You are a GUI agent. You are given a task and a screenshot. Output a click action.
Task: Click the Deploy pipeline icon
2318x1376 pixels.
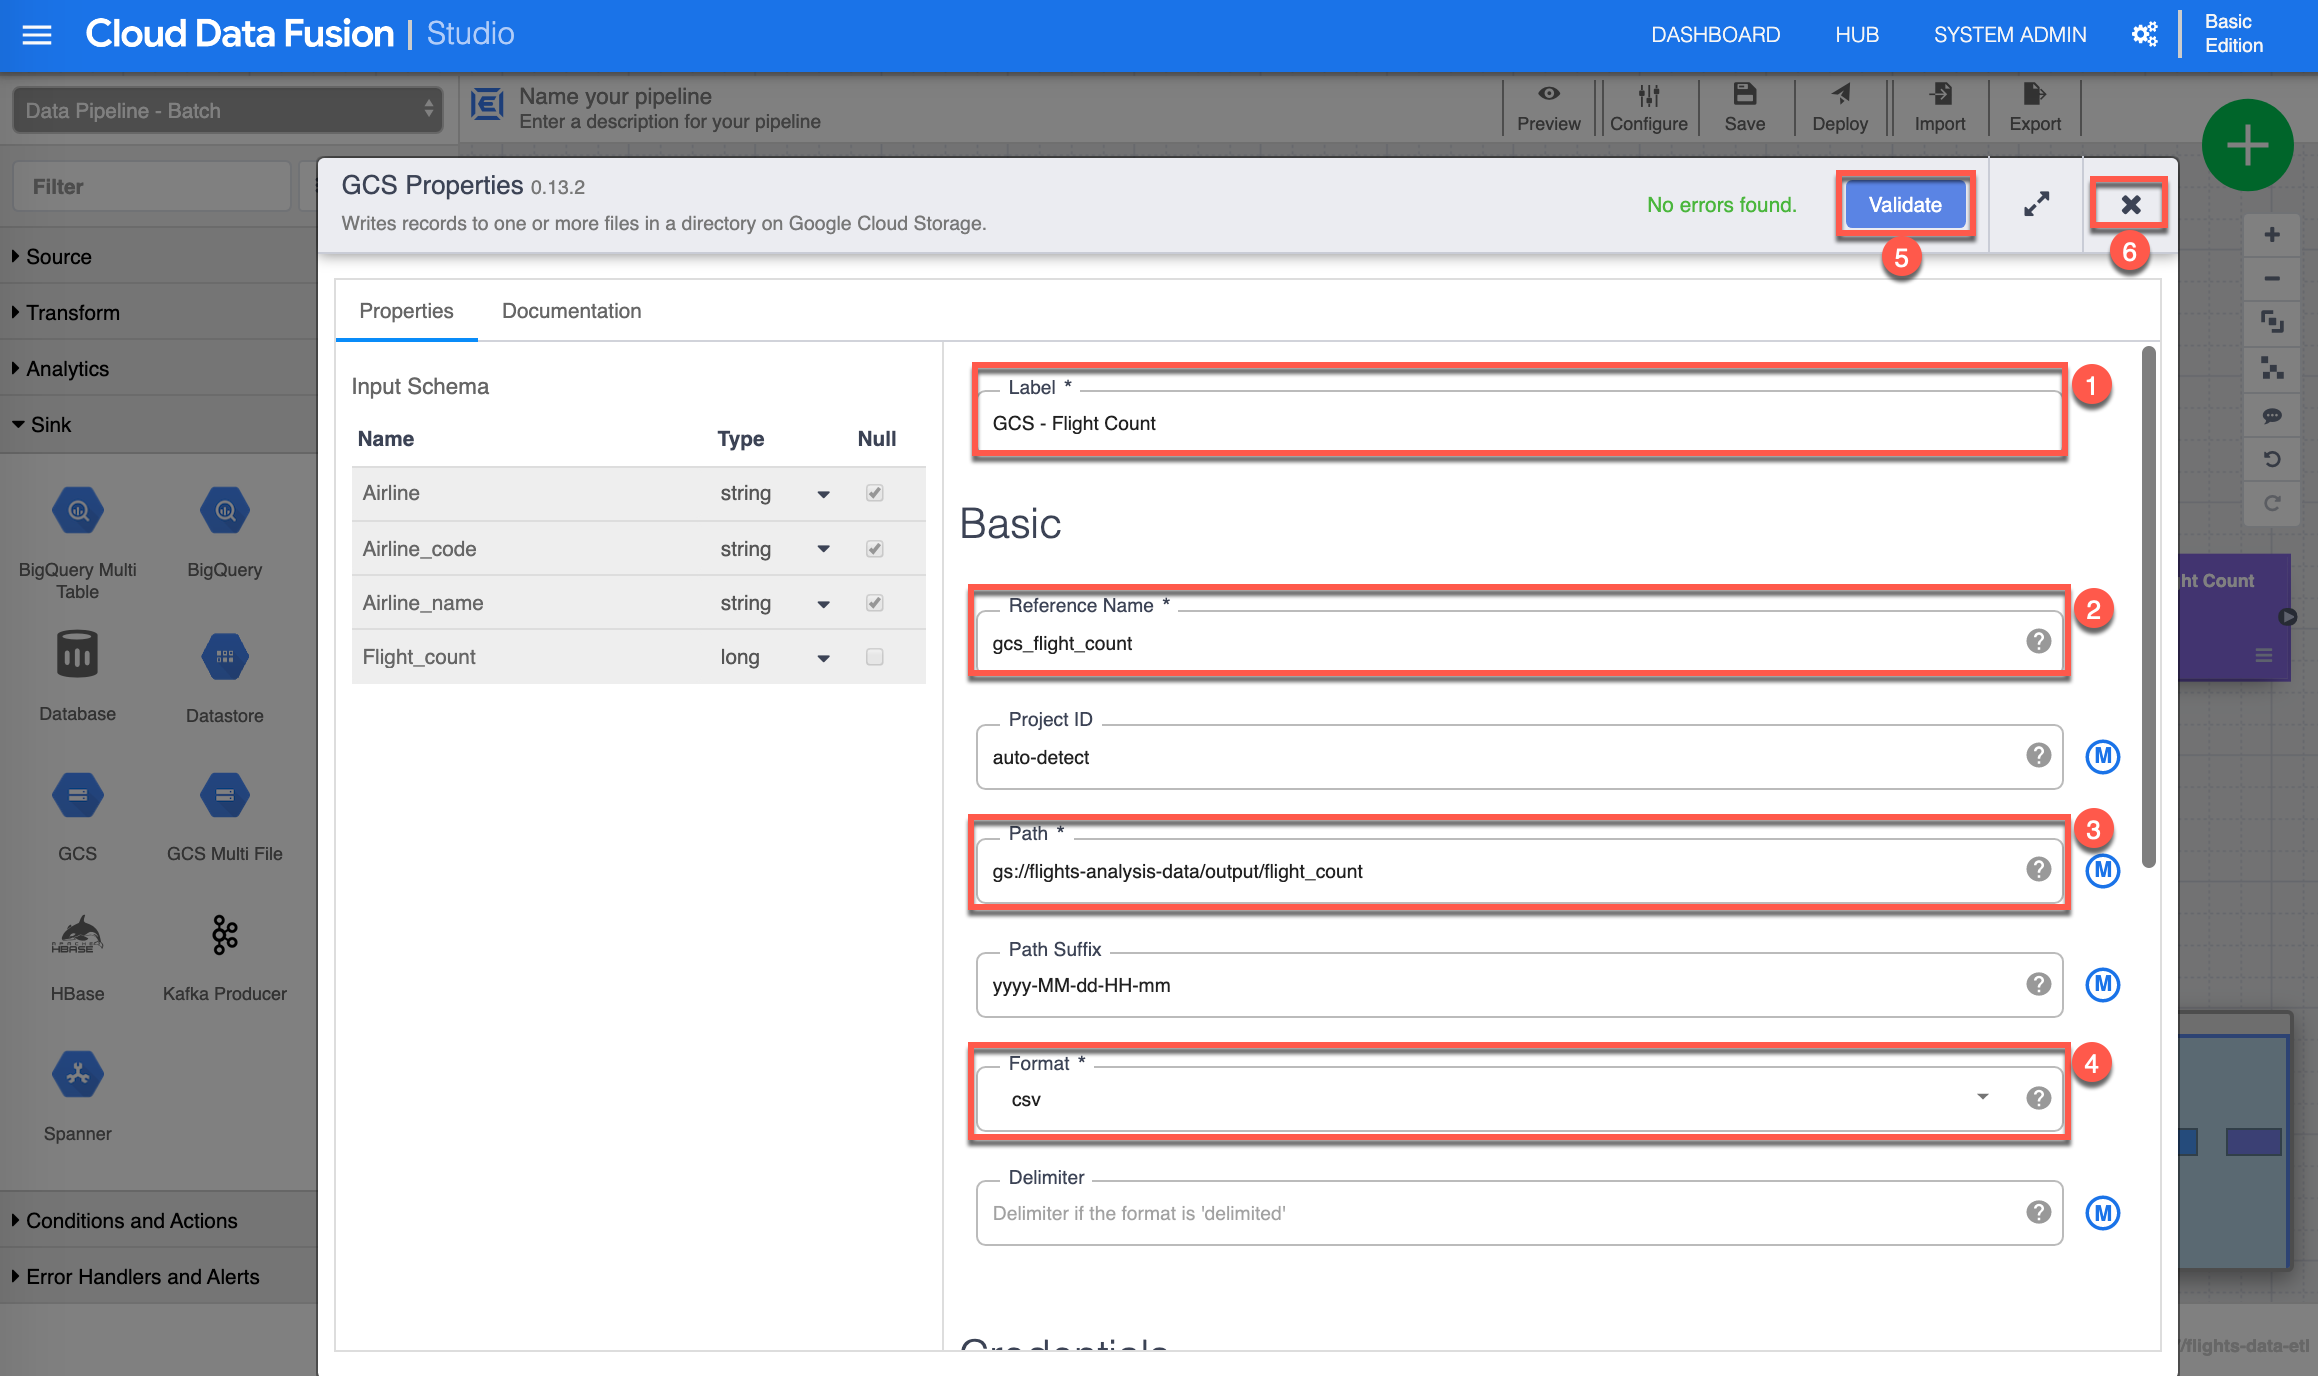click(x=1840, y=95)
